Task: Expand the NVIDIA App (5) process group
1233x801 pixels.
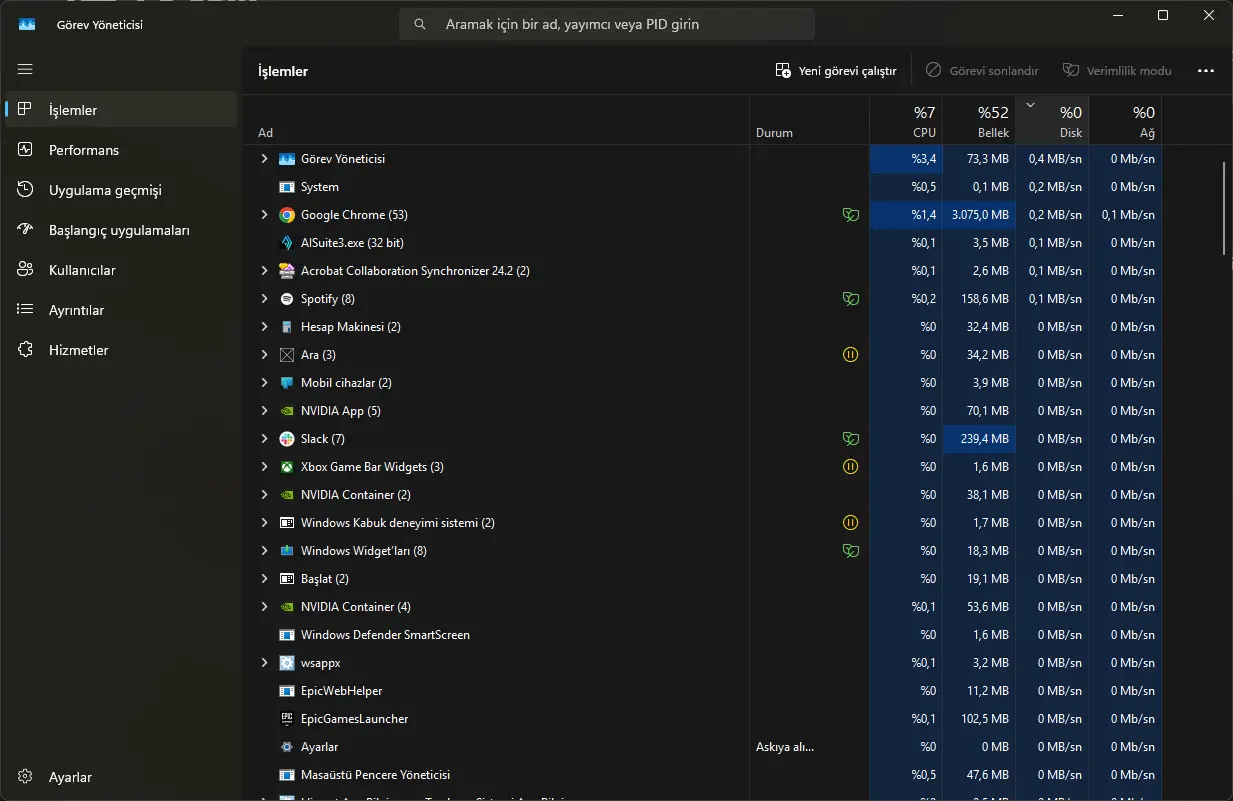Action: 264,411
